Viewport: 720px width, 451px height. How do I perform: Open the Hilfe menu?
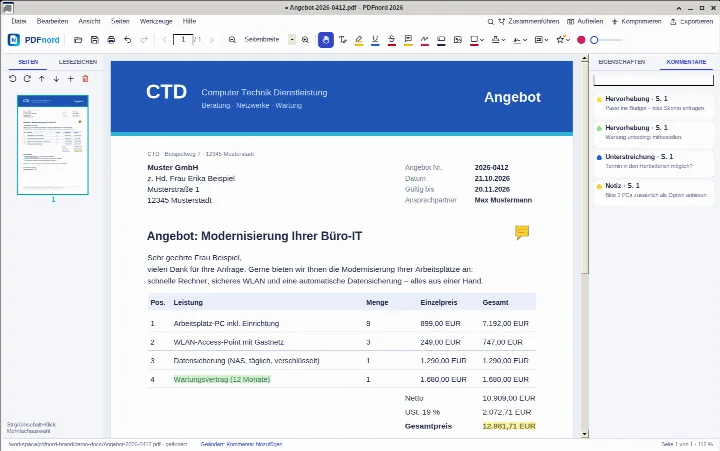(x=189, y=21)
